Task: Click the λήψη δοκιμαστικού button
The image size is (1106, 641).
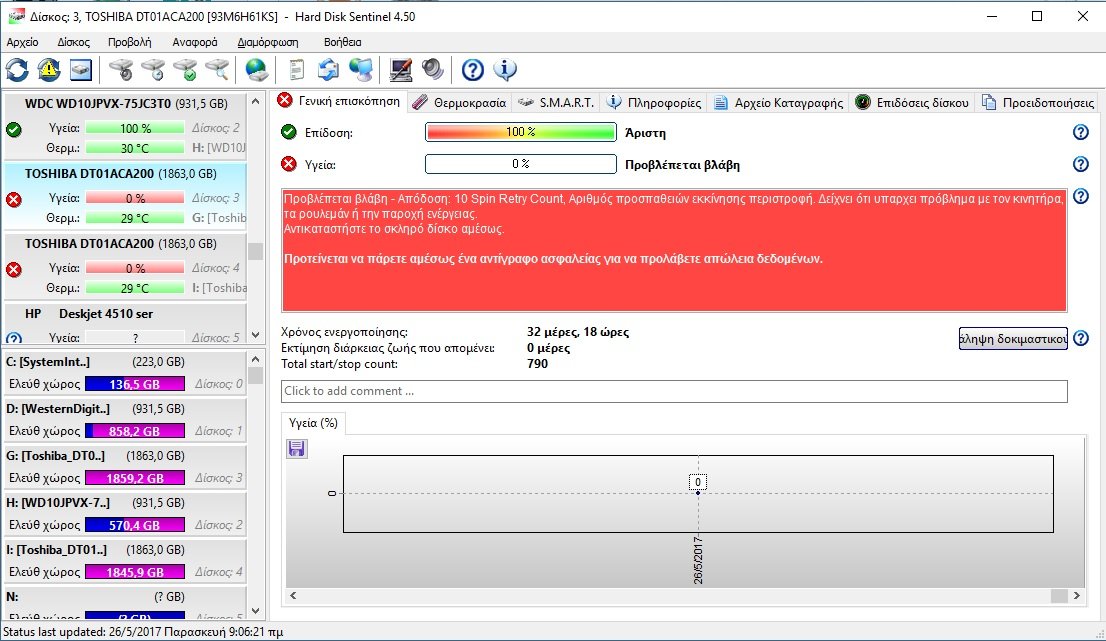Action: tap(1012, 337)
